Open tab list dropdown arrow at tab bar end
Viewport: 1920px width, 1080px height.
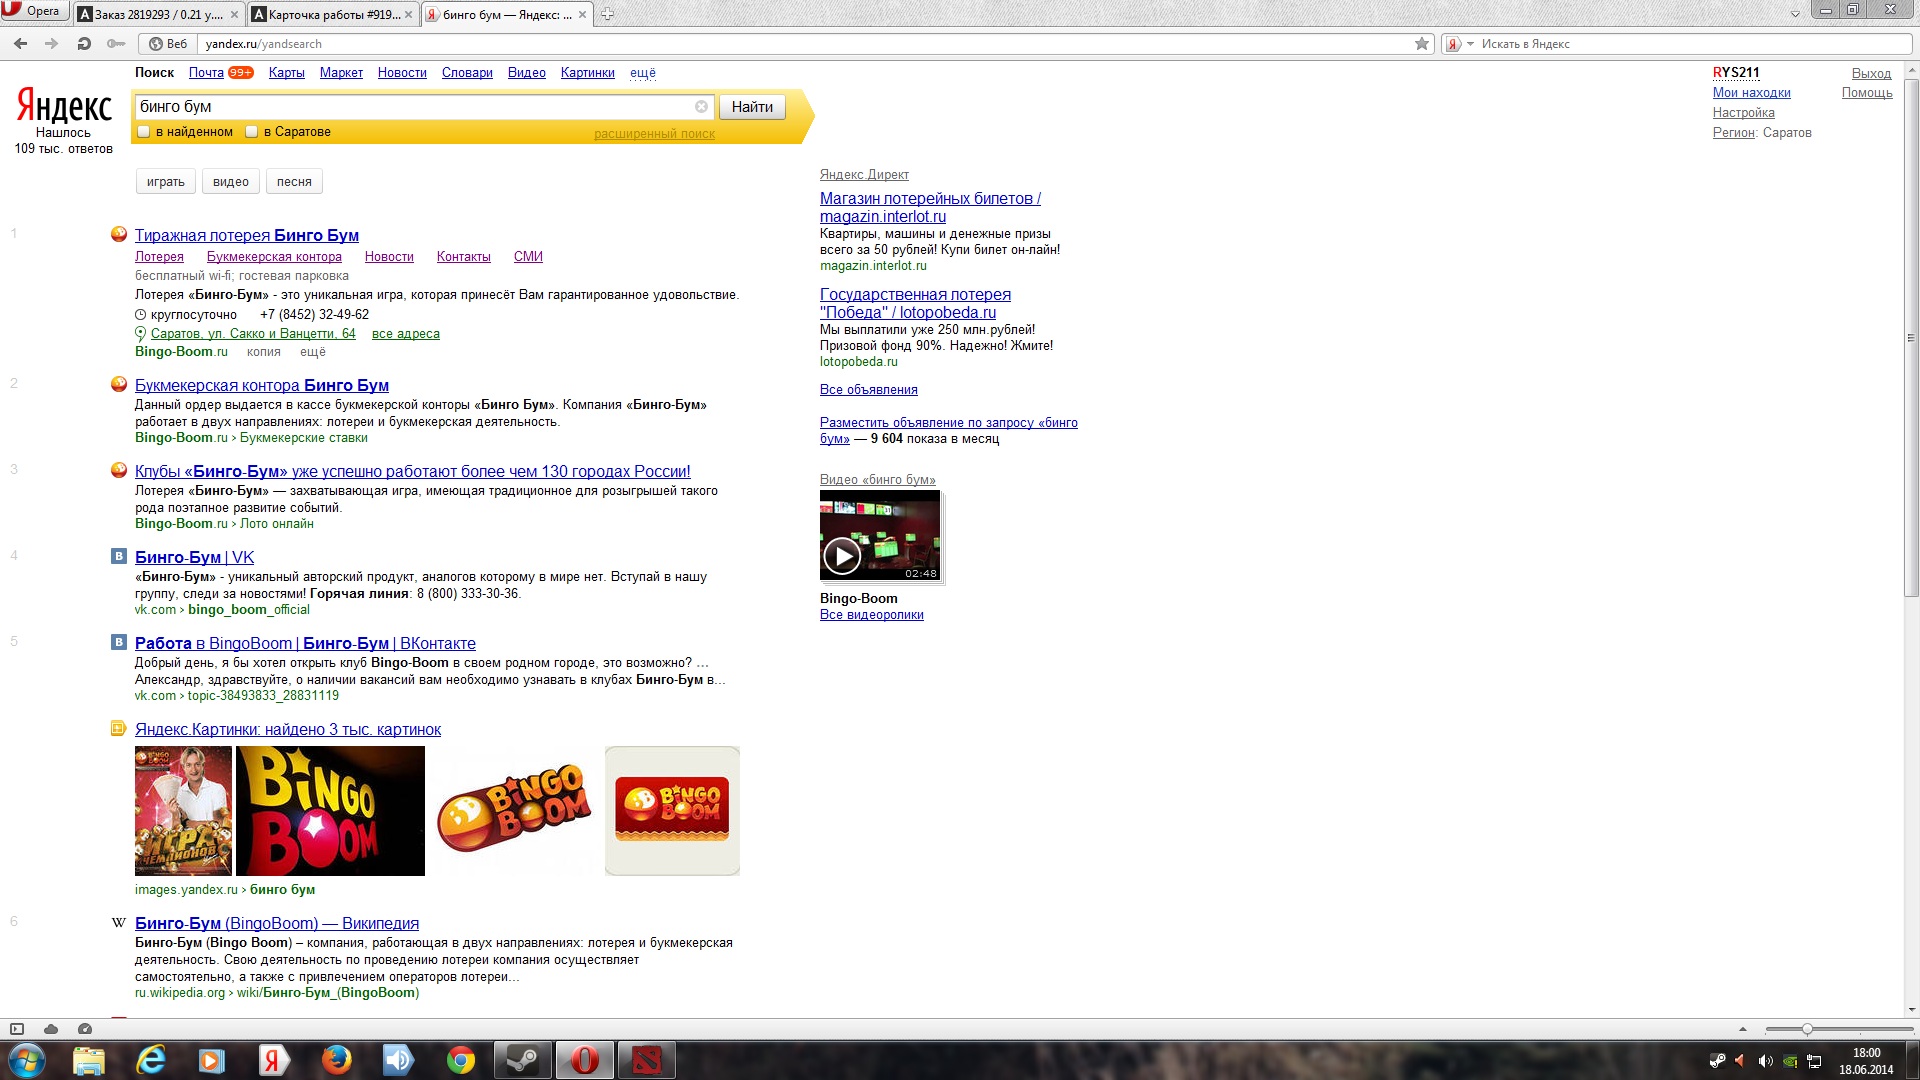coord(1795,14)
